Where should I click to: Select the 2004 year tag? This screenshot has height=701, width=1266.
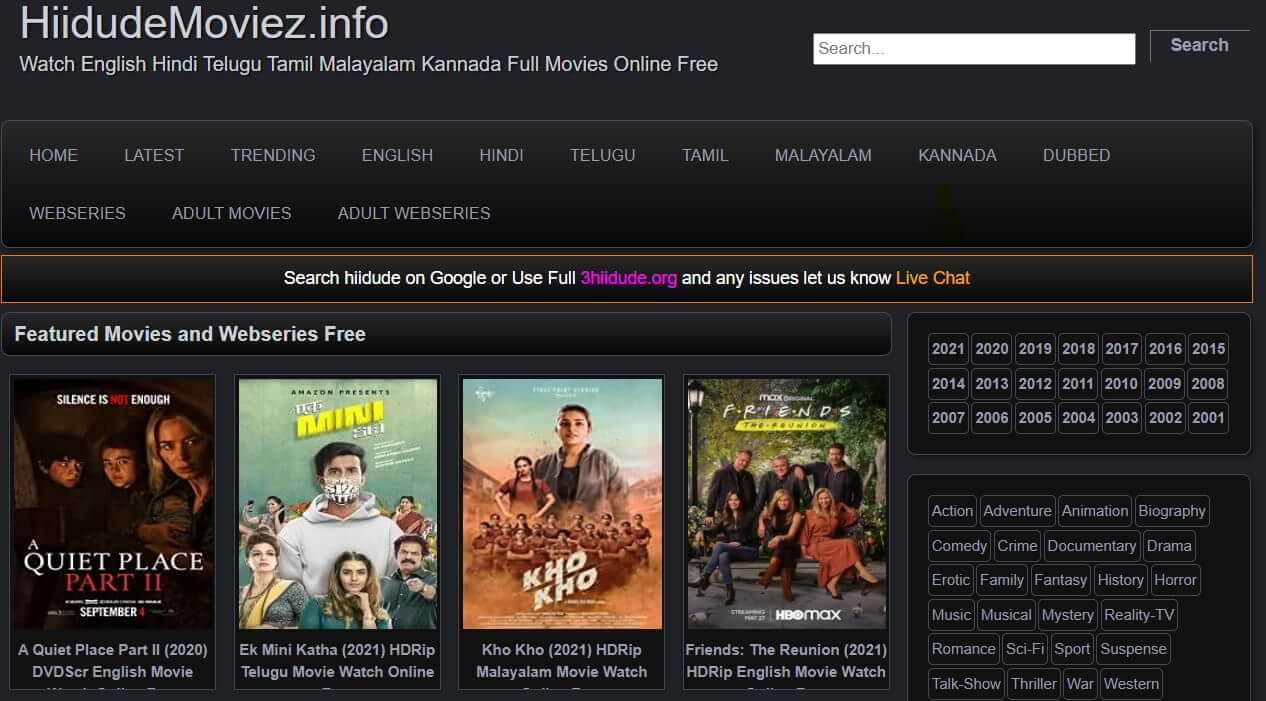(x=1078, y=418)
